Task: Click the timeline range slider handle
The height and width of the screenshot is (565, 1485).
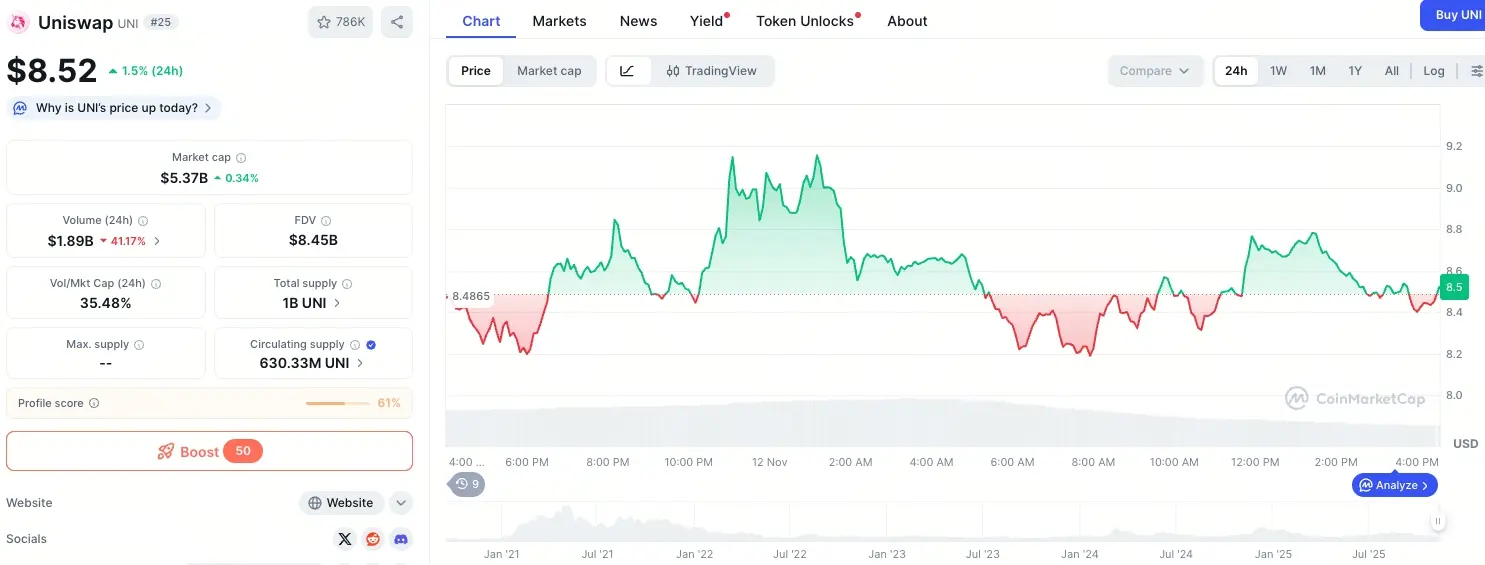Action: click(1437, 521)
